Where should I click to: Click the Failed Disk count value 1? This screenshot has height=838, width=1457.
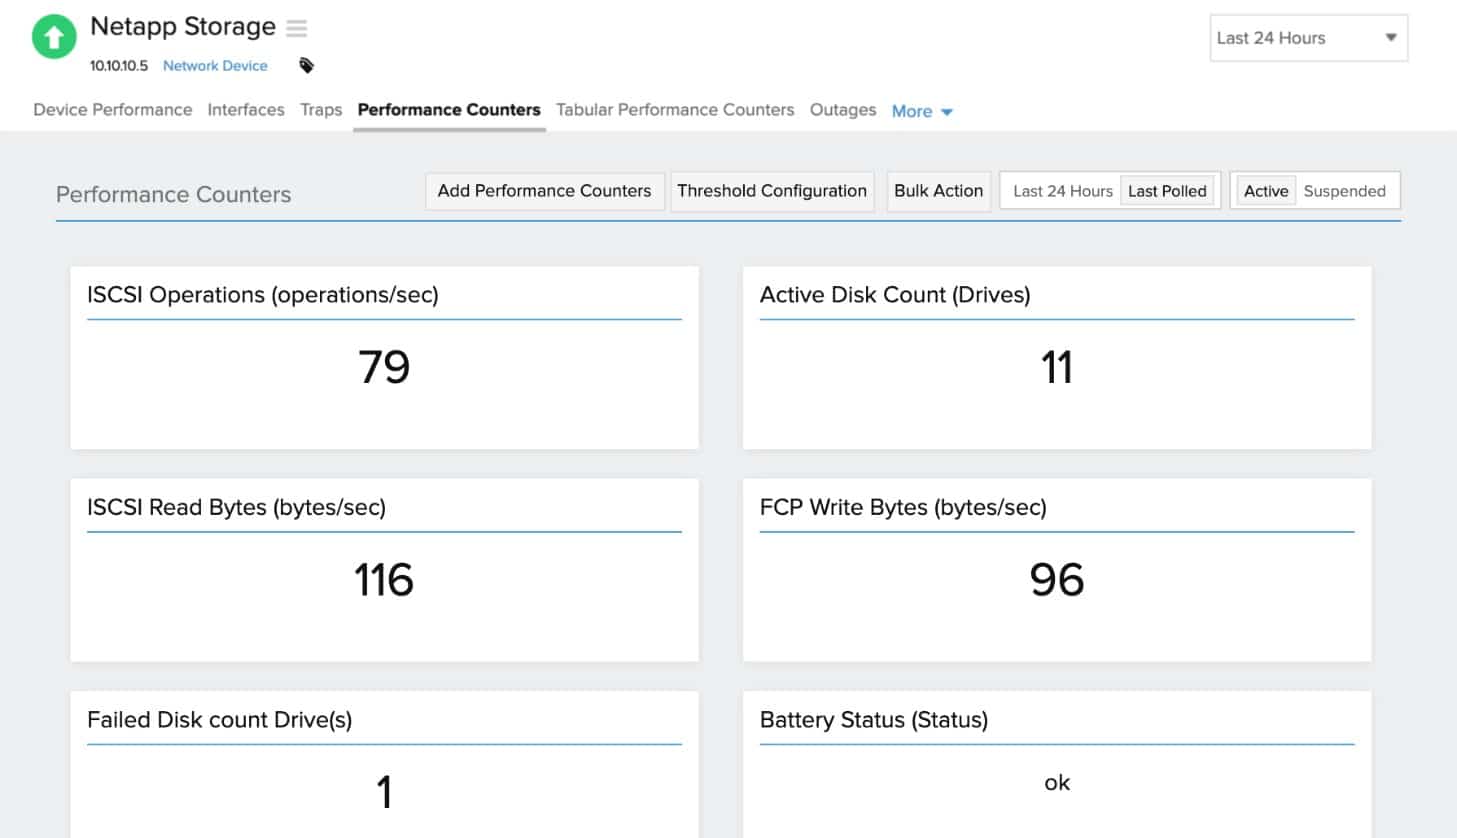click(384, 792)
